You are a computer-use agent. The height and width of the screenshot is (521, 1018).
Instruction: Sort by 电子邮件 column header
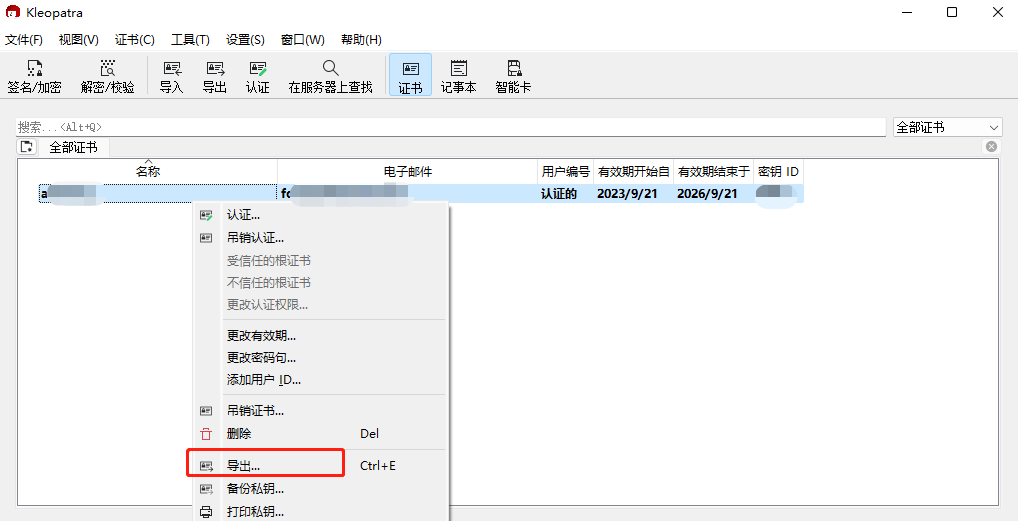point(408,172)
